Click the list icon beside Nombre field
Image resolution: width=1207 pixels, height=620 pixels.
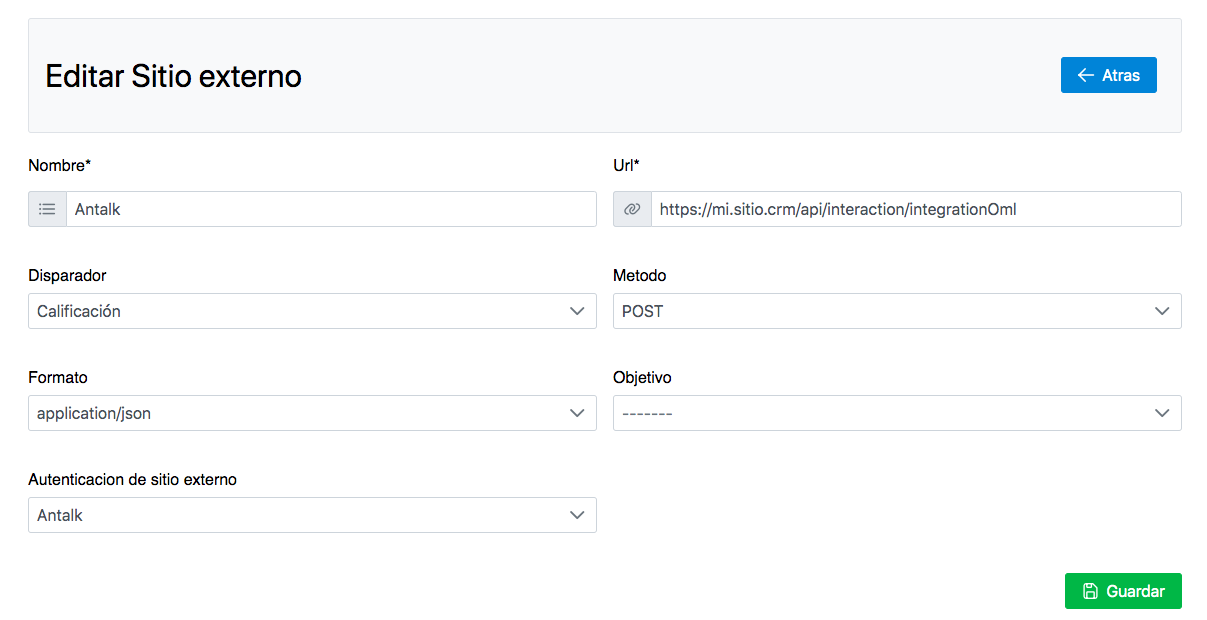click(47, 209)
